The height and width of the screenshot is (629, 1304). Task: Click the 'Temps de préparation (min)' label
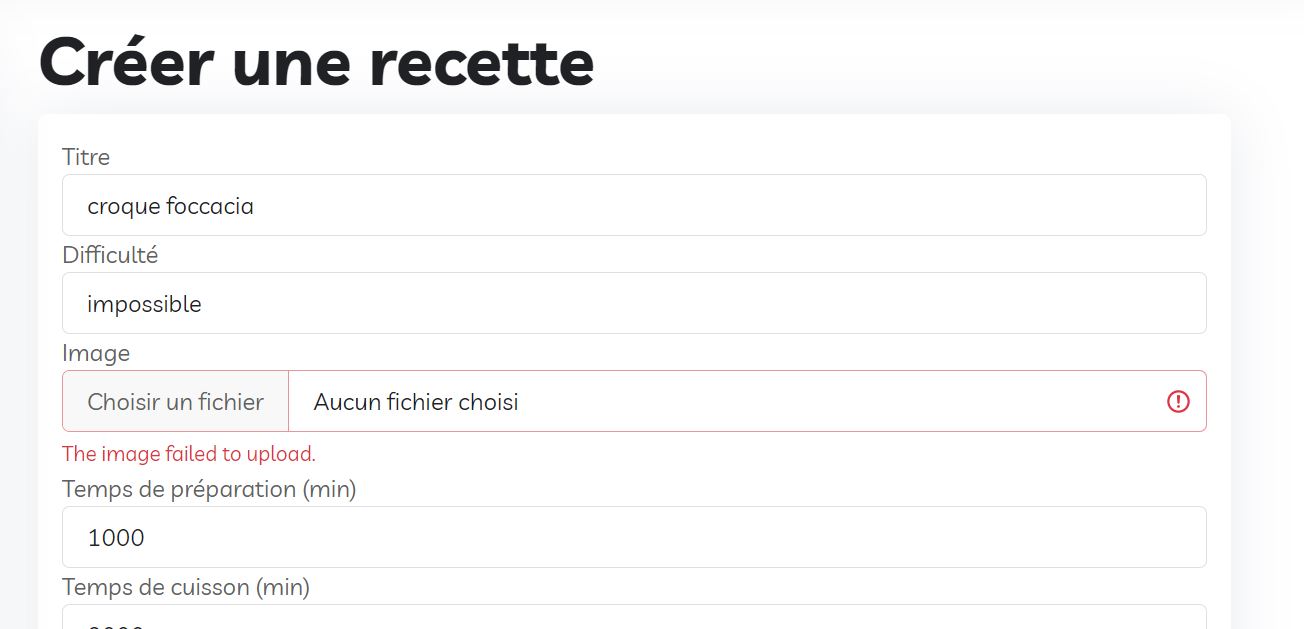pos(209,489)
